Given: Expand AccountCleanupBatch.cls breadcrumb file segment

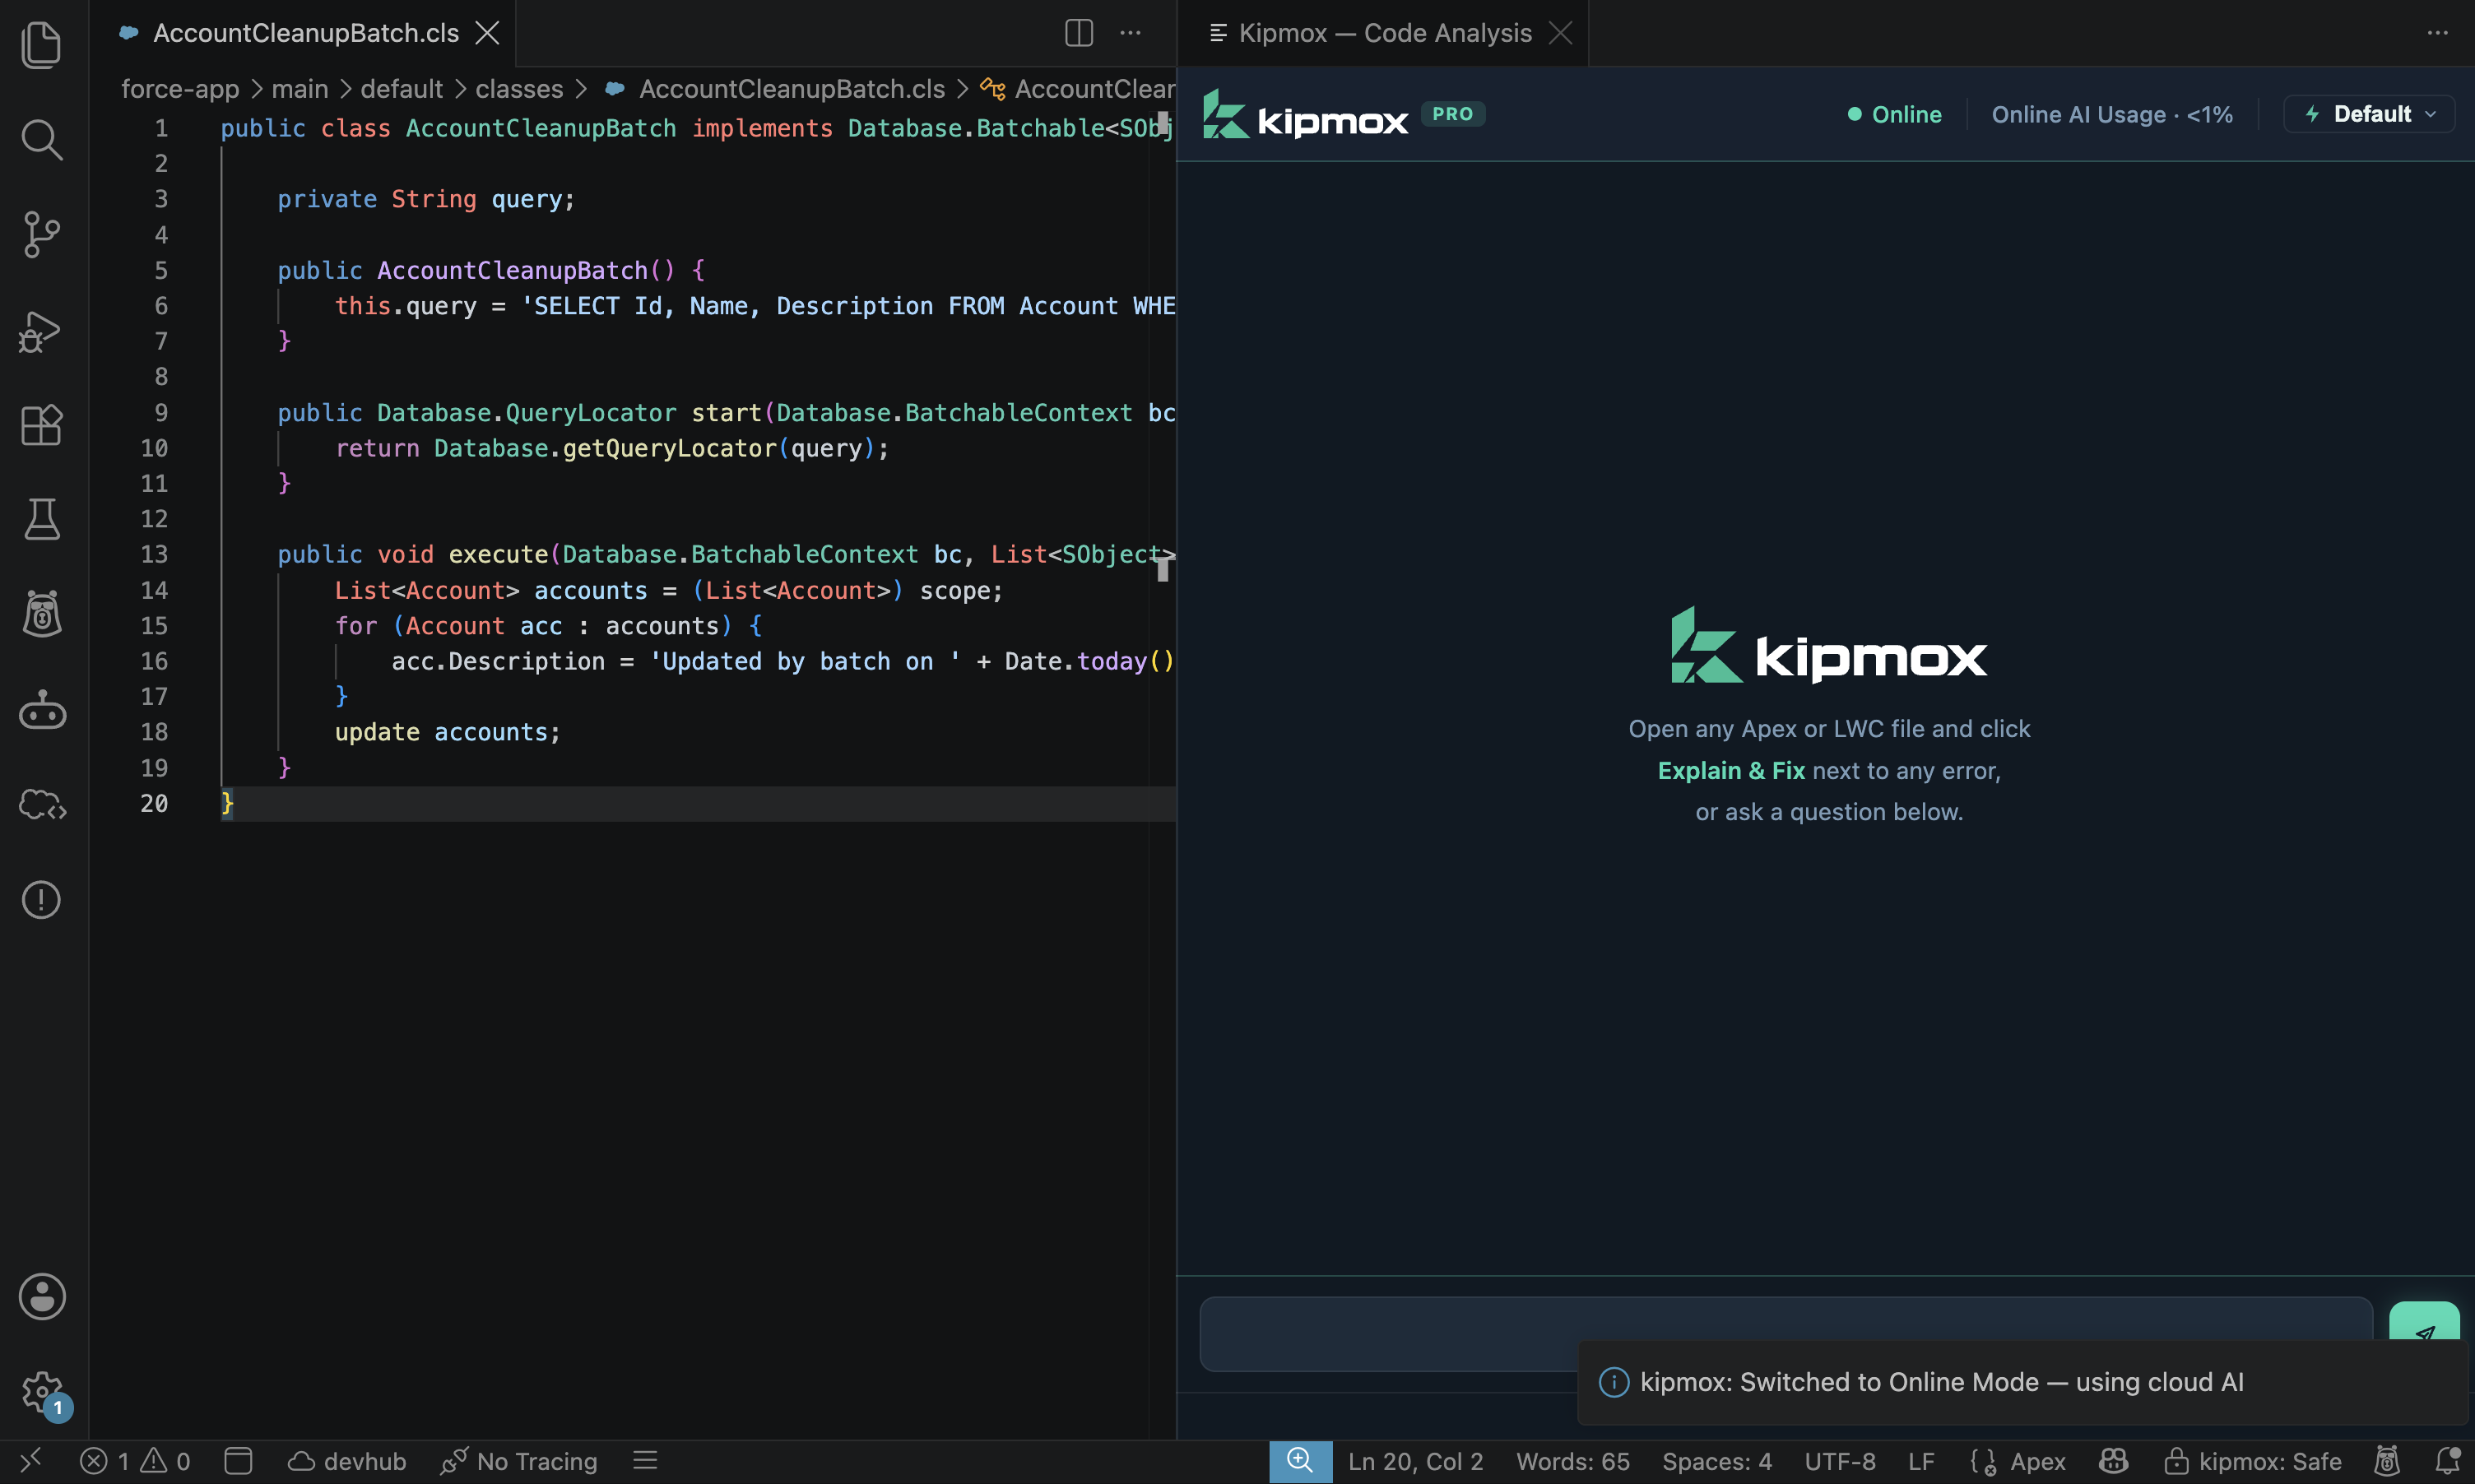Looking at the screenshot, I should tap(777, 89).
